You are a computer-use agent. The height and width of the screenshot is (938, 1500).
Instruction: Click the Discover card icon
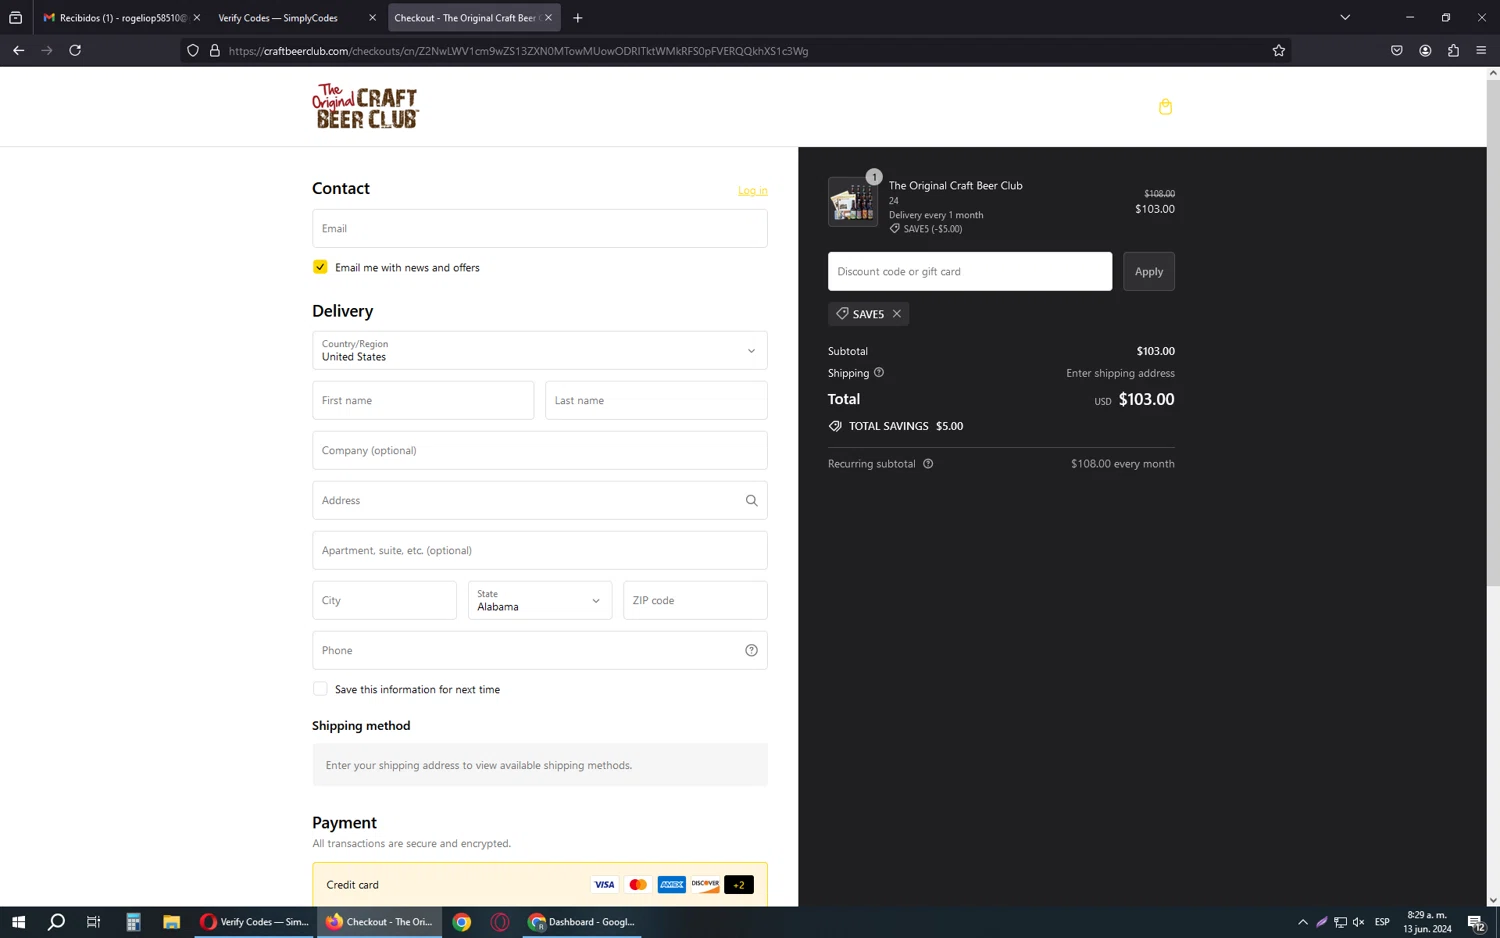(x=705, y=885)
